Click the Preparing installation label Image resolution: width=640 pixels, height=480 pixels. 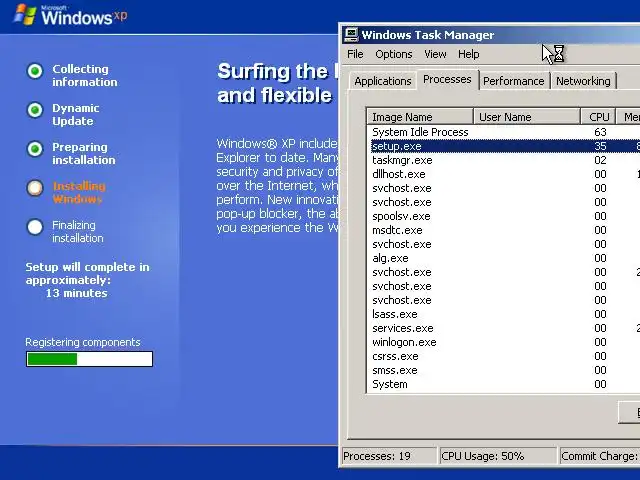83,153
